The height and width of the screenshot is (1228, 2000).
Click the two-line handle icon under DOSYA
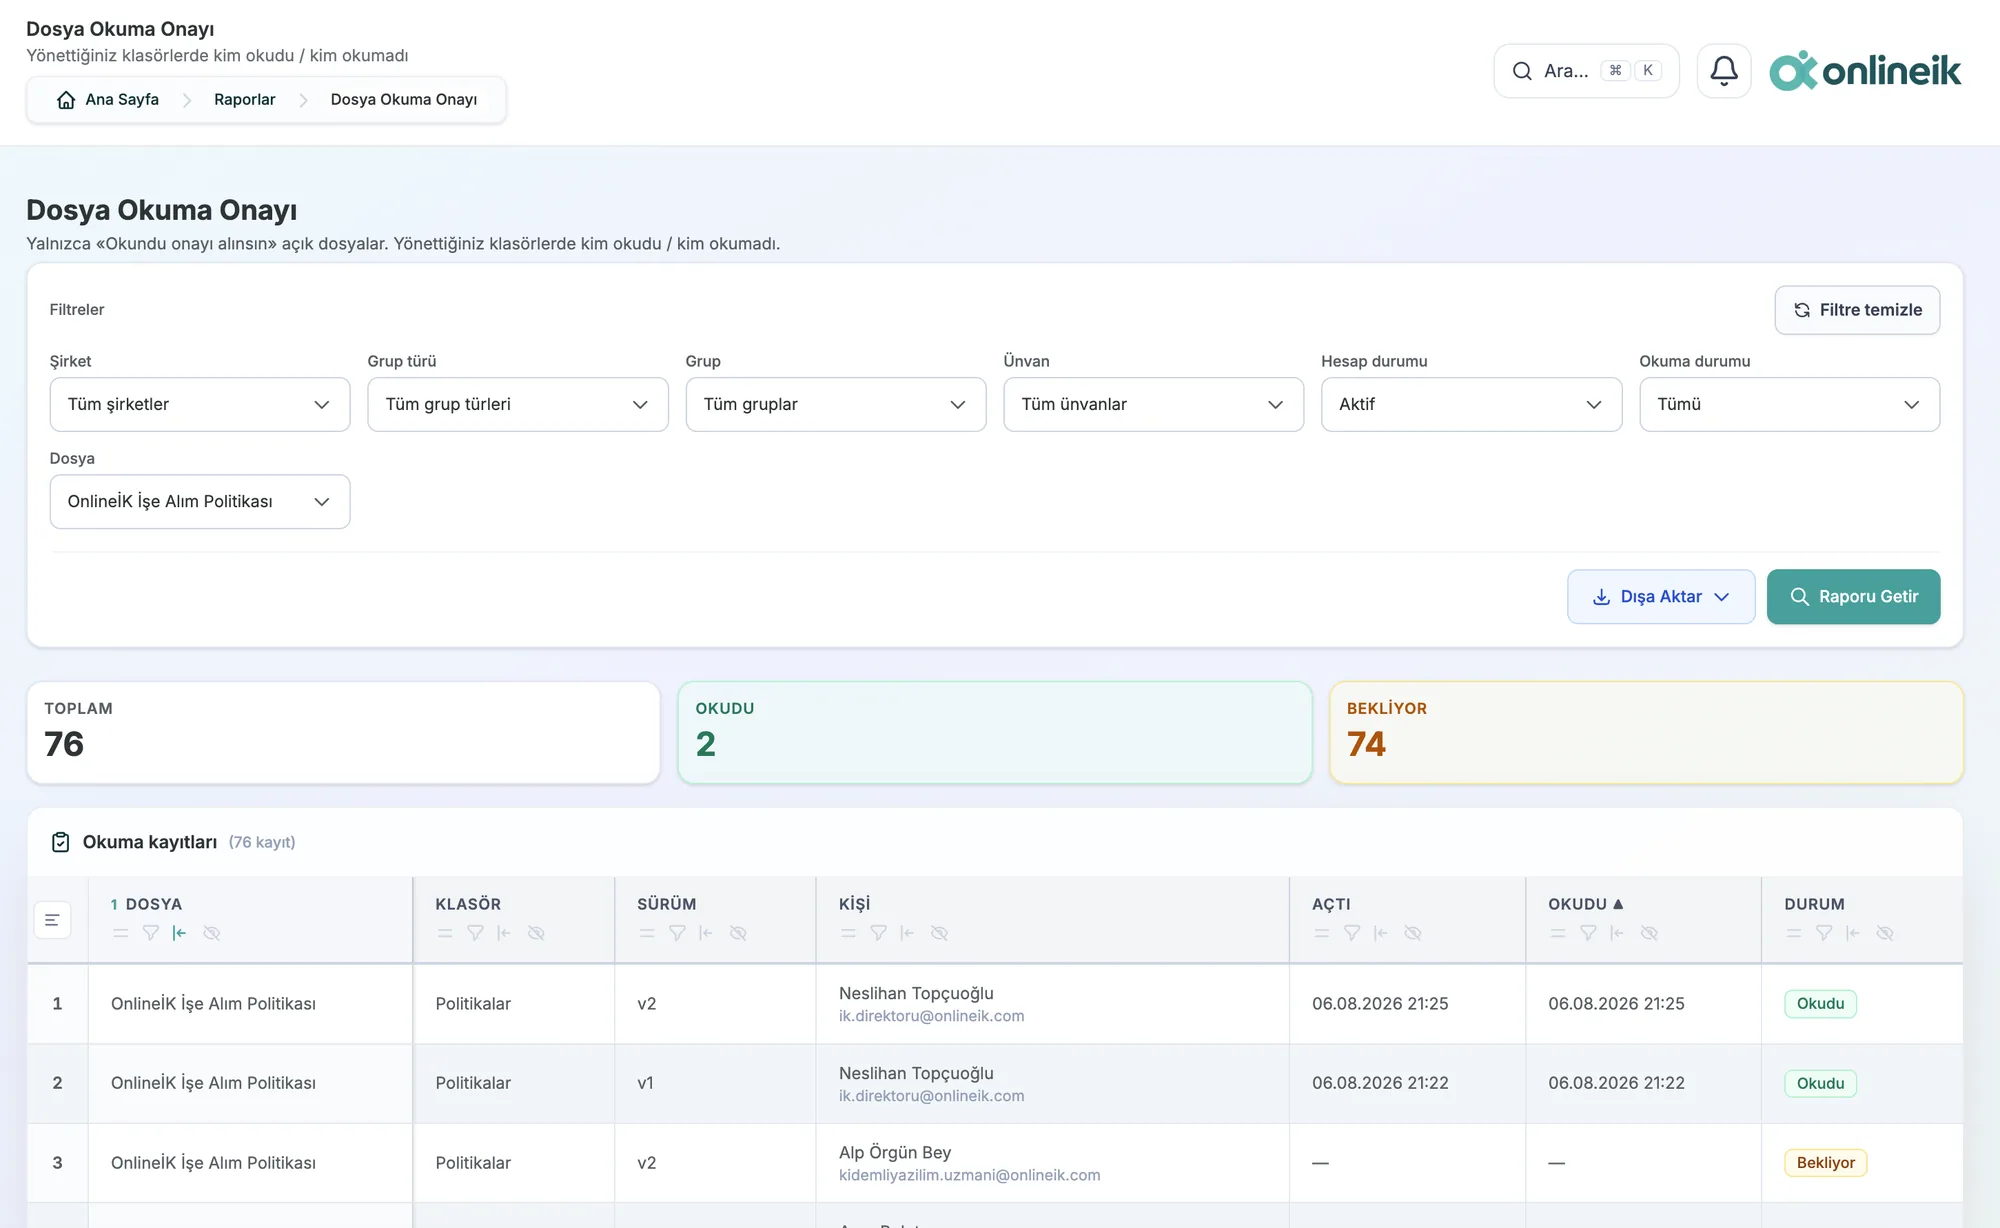click(x=120, y=933)
